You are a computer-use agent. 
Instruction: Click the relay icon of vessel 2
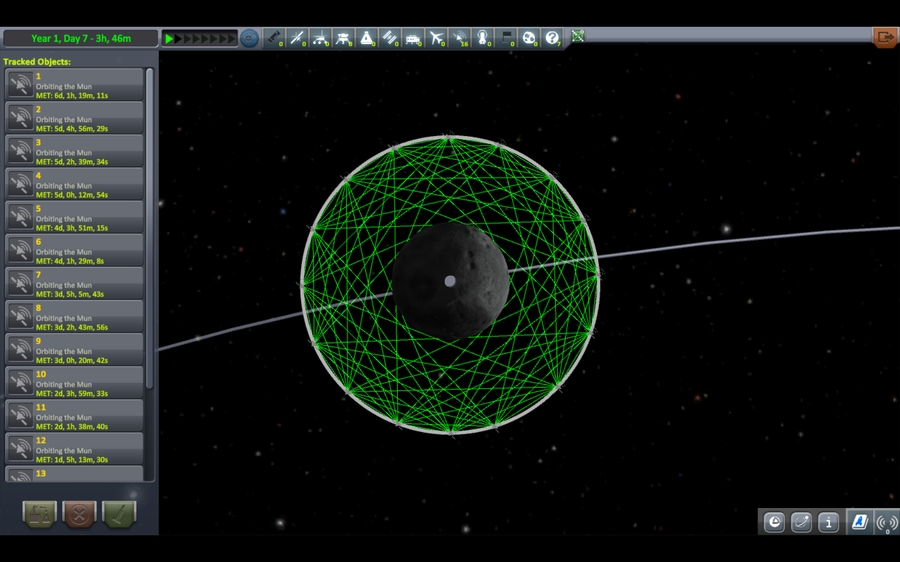pos(21,118)
